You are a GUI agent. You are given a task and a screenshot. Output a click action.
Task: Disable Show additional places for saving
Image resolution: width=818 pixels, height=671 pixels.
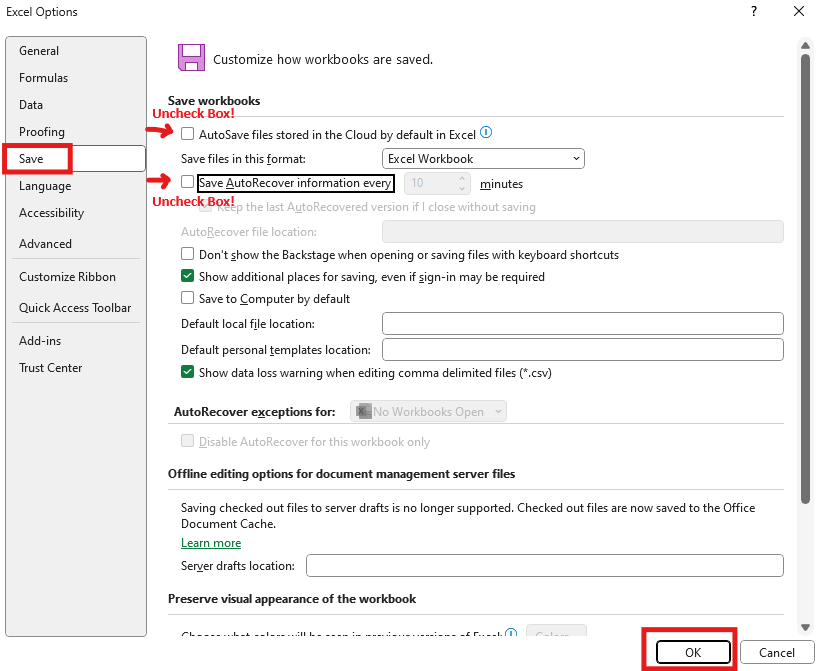187,277
